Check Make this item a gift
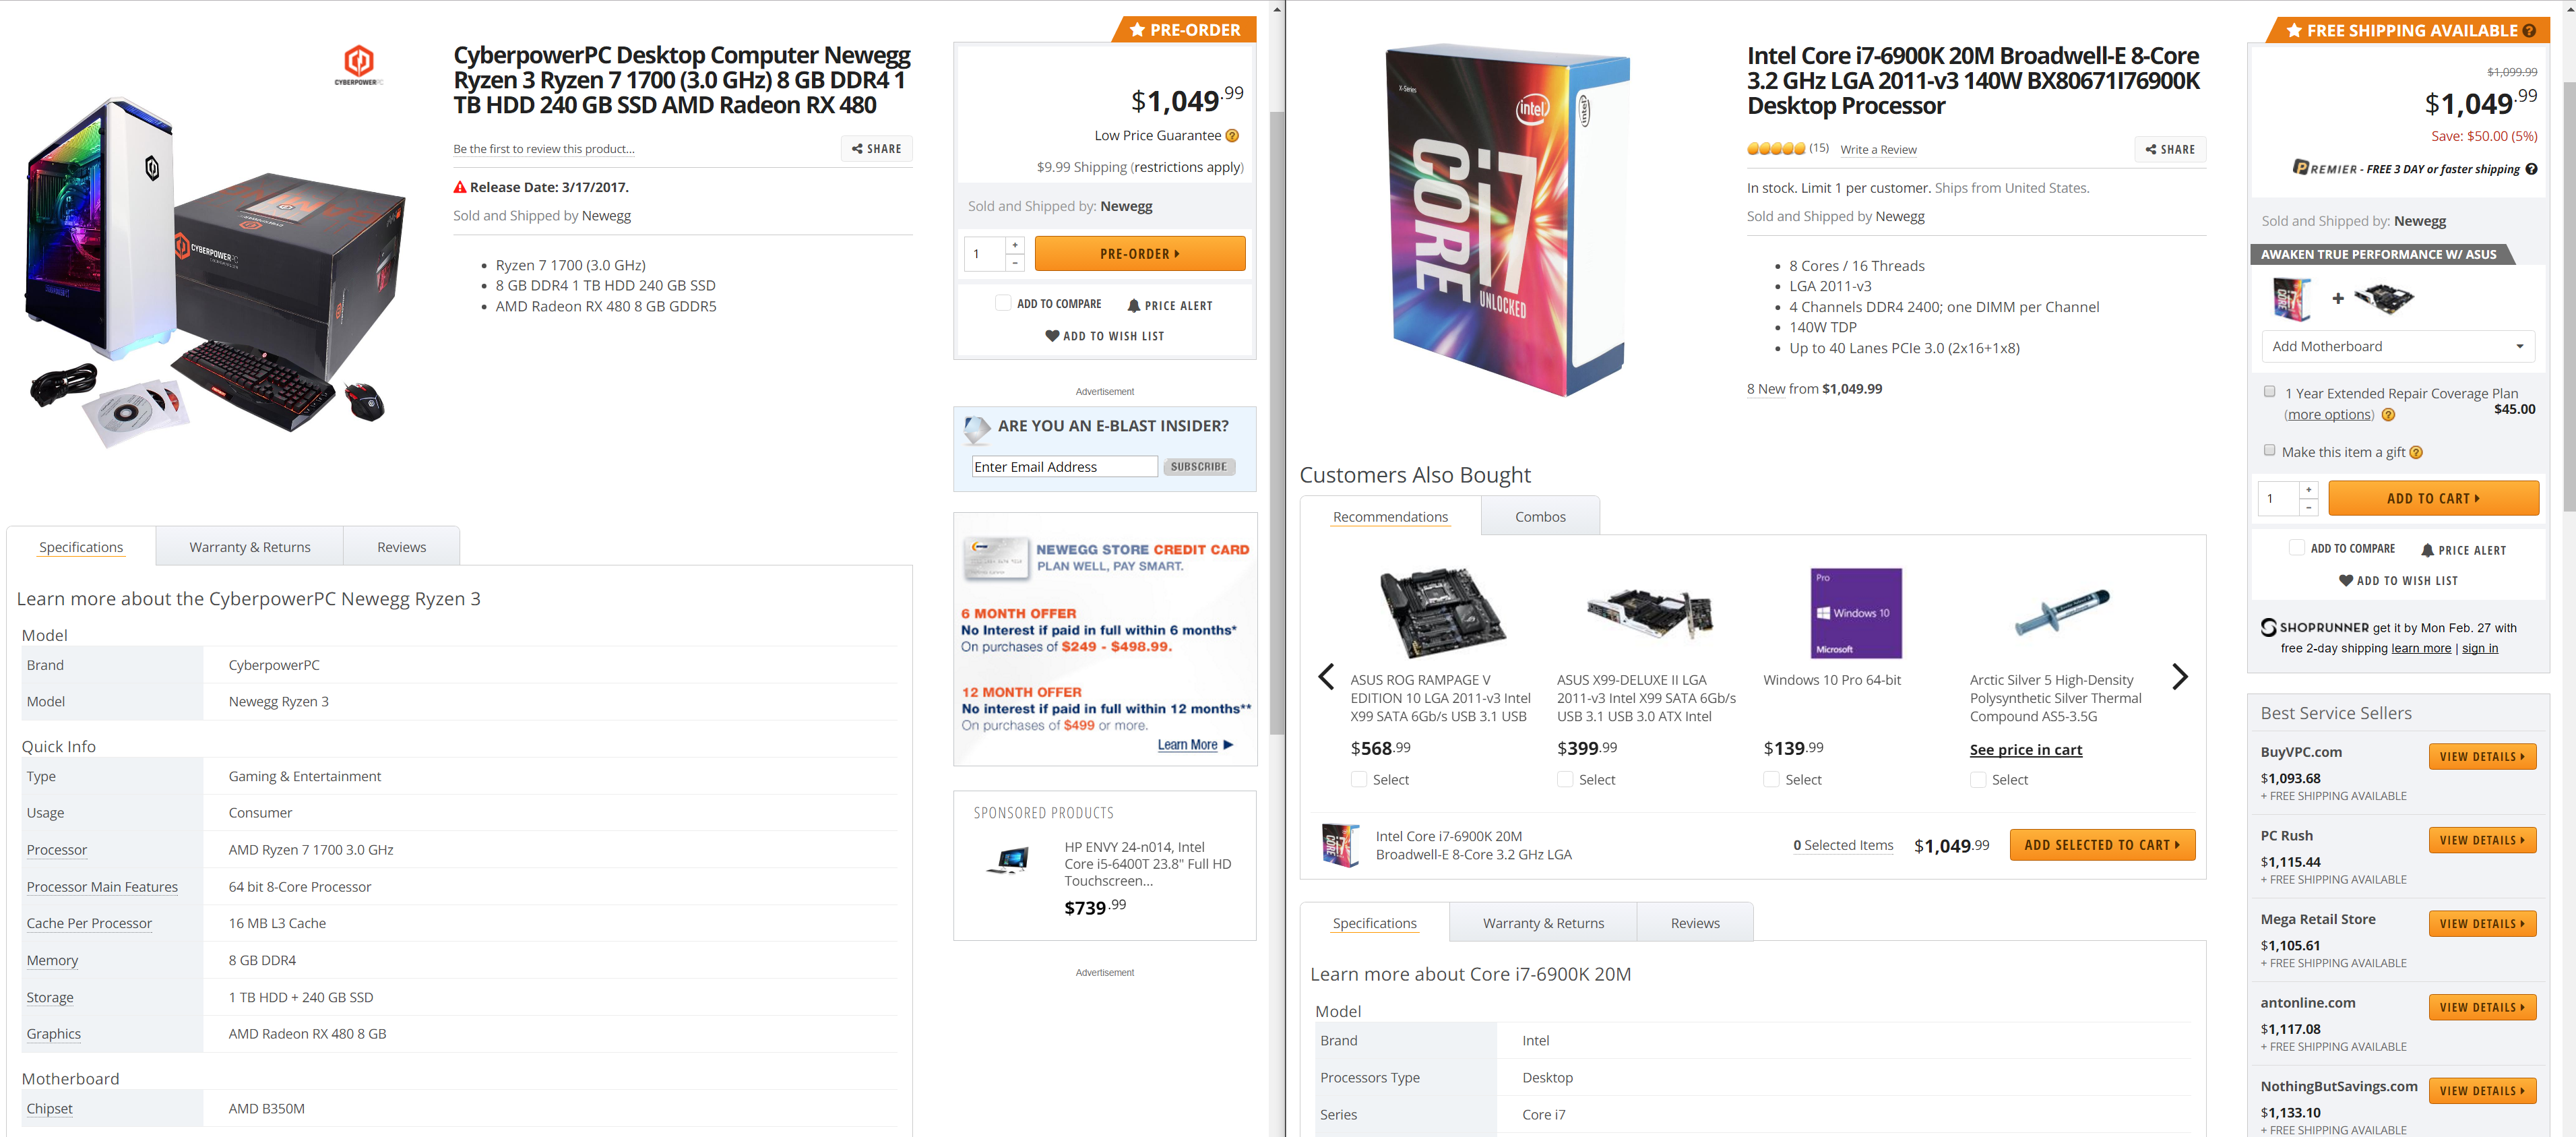 [x=2269, y=451]
